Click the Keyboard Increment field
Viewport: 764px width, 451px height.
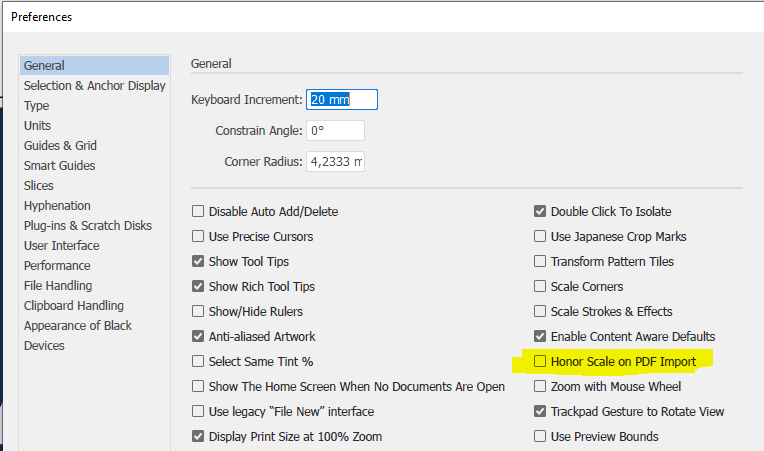pos(341,100)
